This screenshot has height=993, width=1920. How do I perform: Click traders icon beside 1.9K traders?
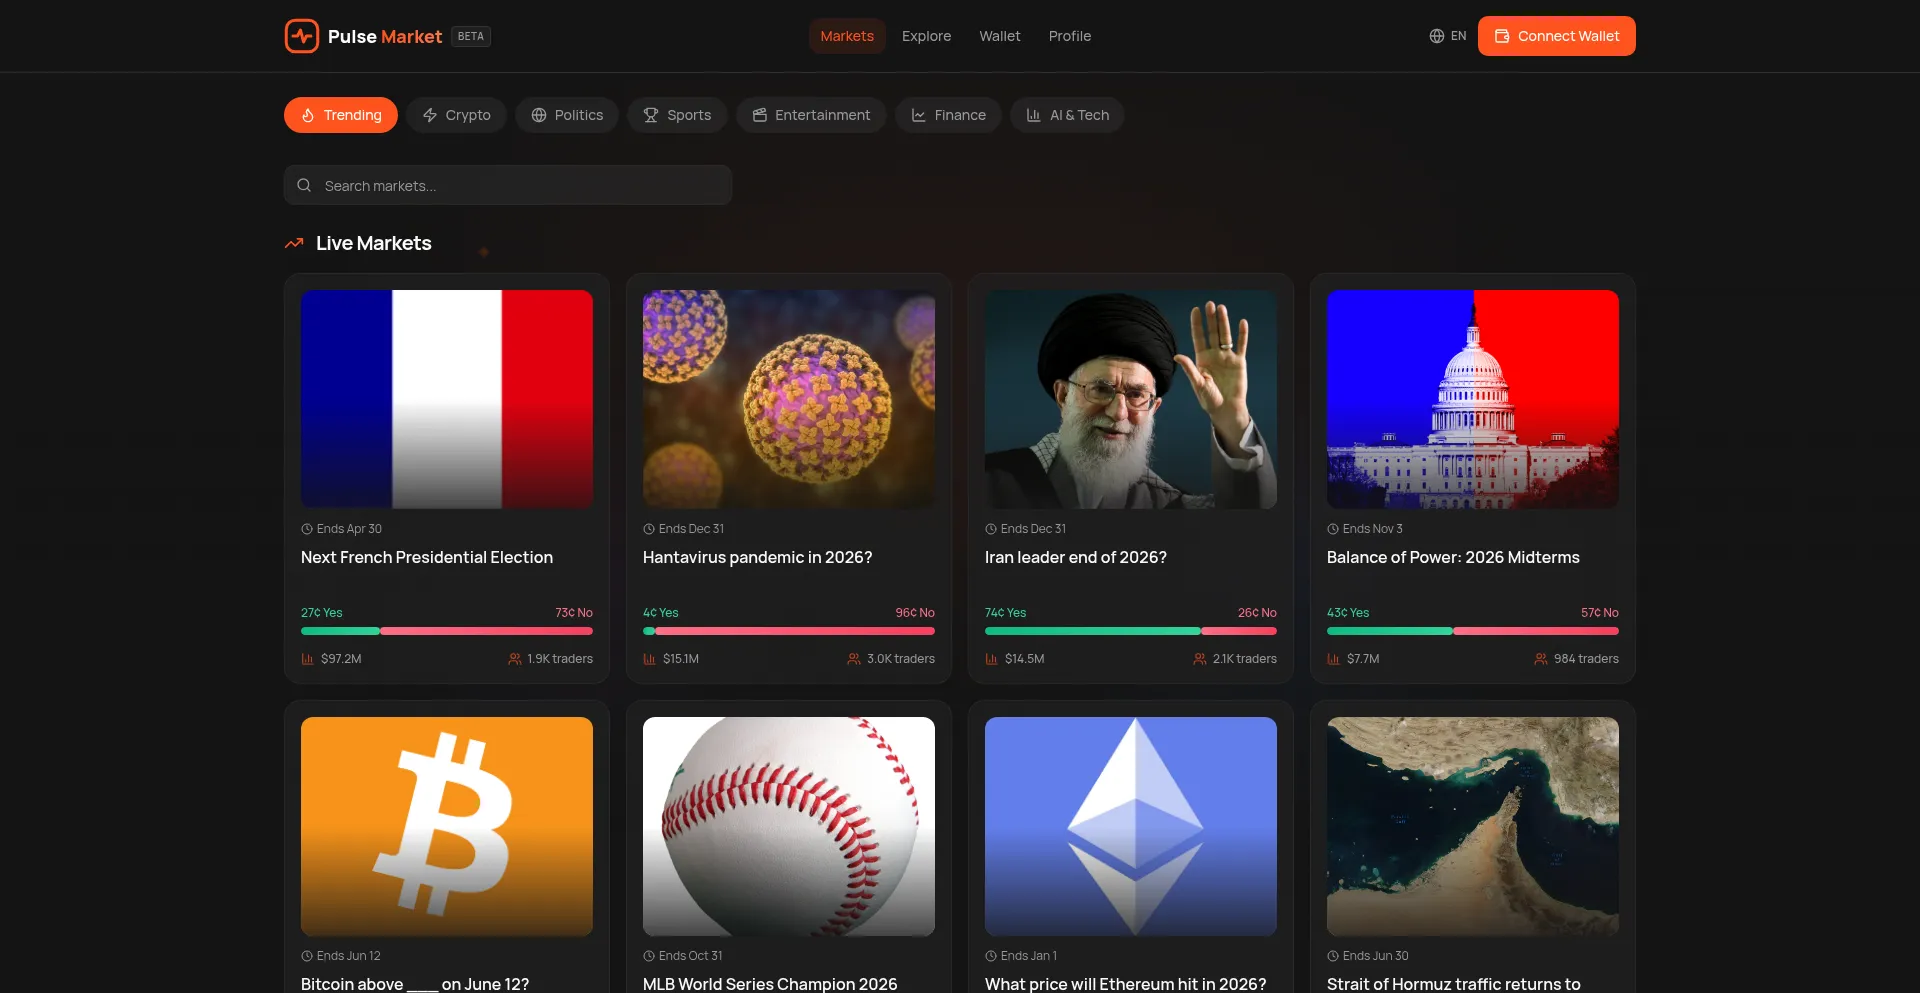[515, 659]
